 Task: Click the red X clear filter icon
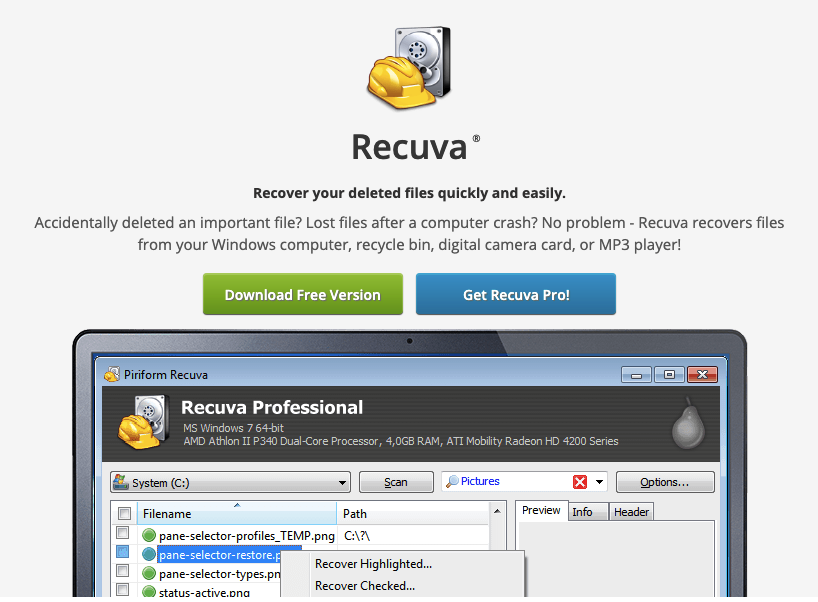[x=580, y=482]
